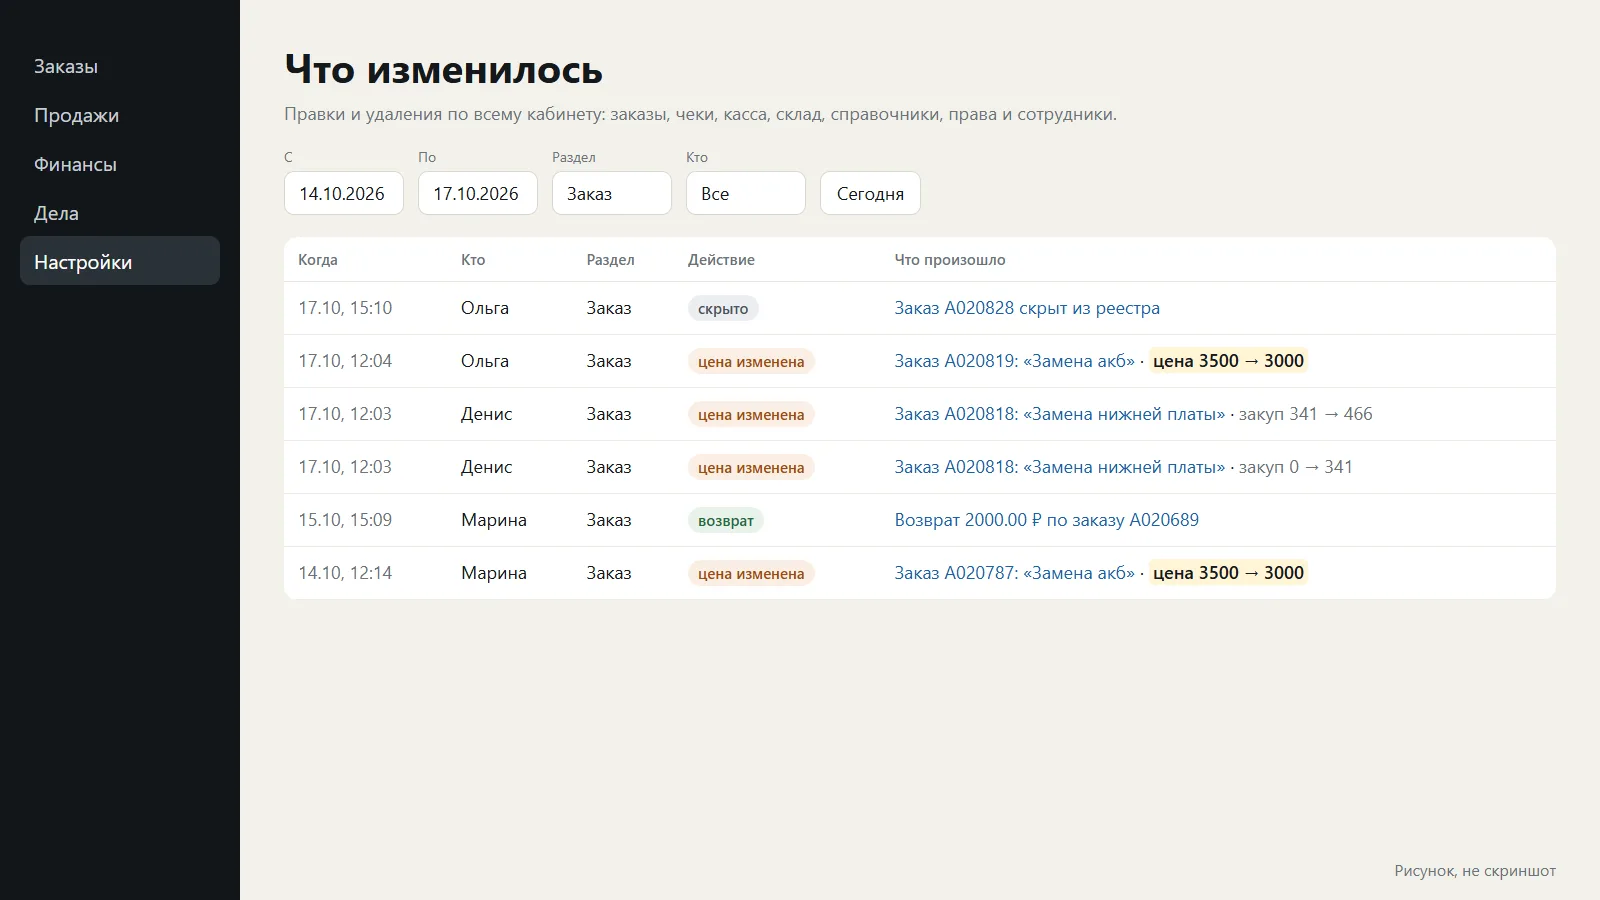The image size is (1600, 900).
Task: Click цена изменена badge in the 14.10, 12:14 row
Action: tap(751, 573)
